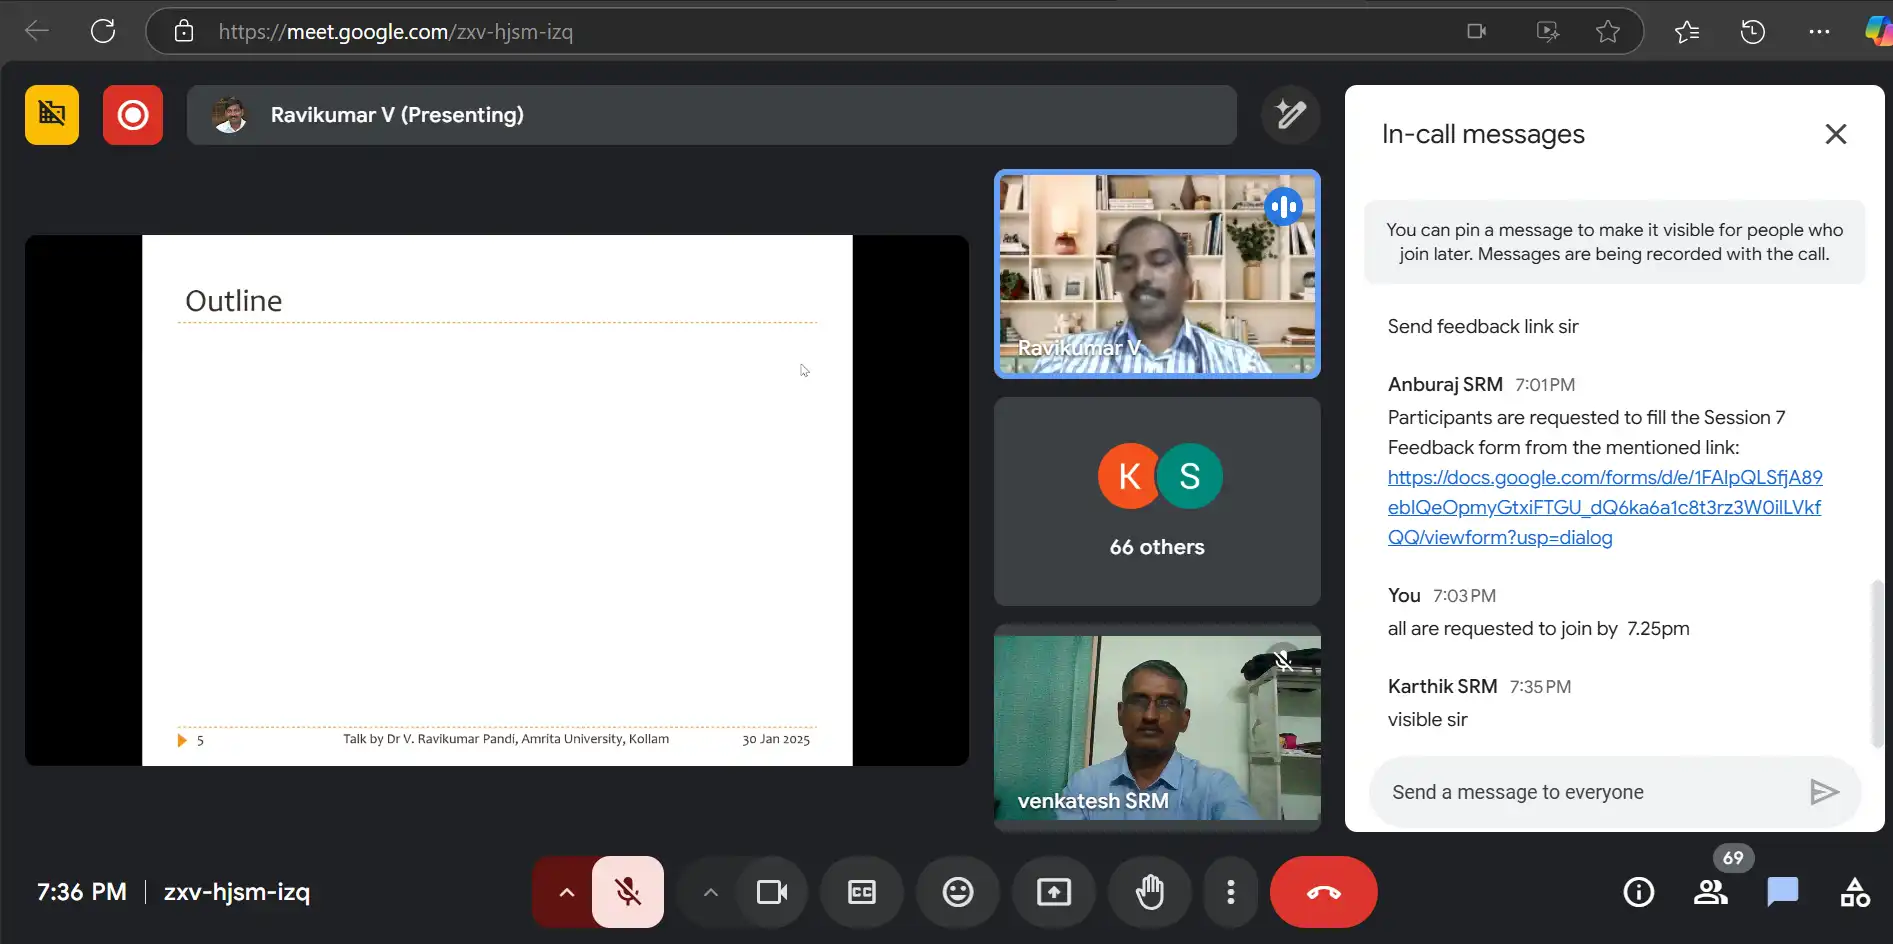
Task: Expand audio settings chevron beside microphone
Action: [566, 892]
